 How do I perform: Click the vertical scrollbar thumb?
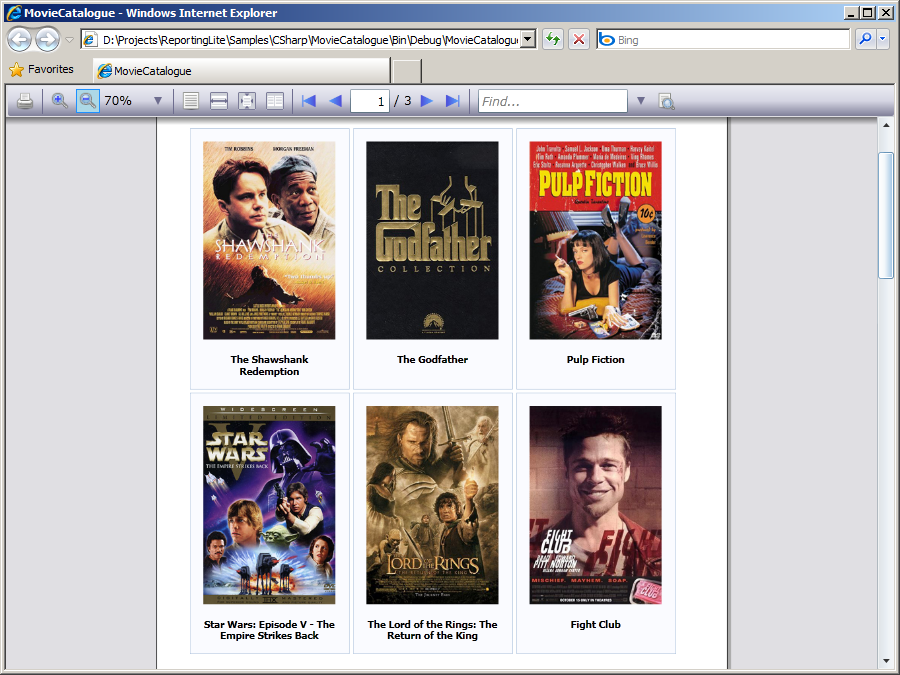pos(885,215)
